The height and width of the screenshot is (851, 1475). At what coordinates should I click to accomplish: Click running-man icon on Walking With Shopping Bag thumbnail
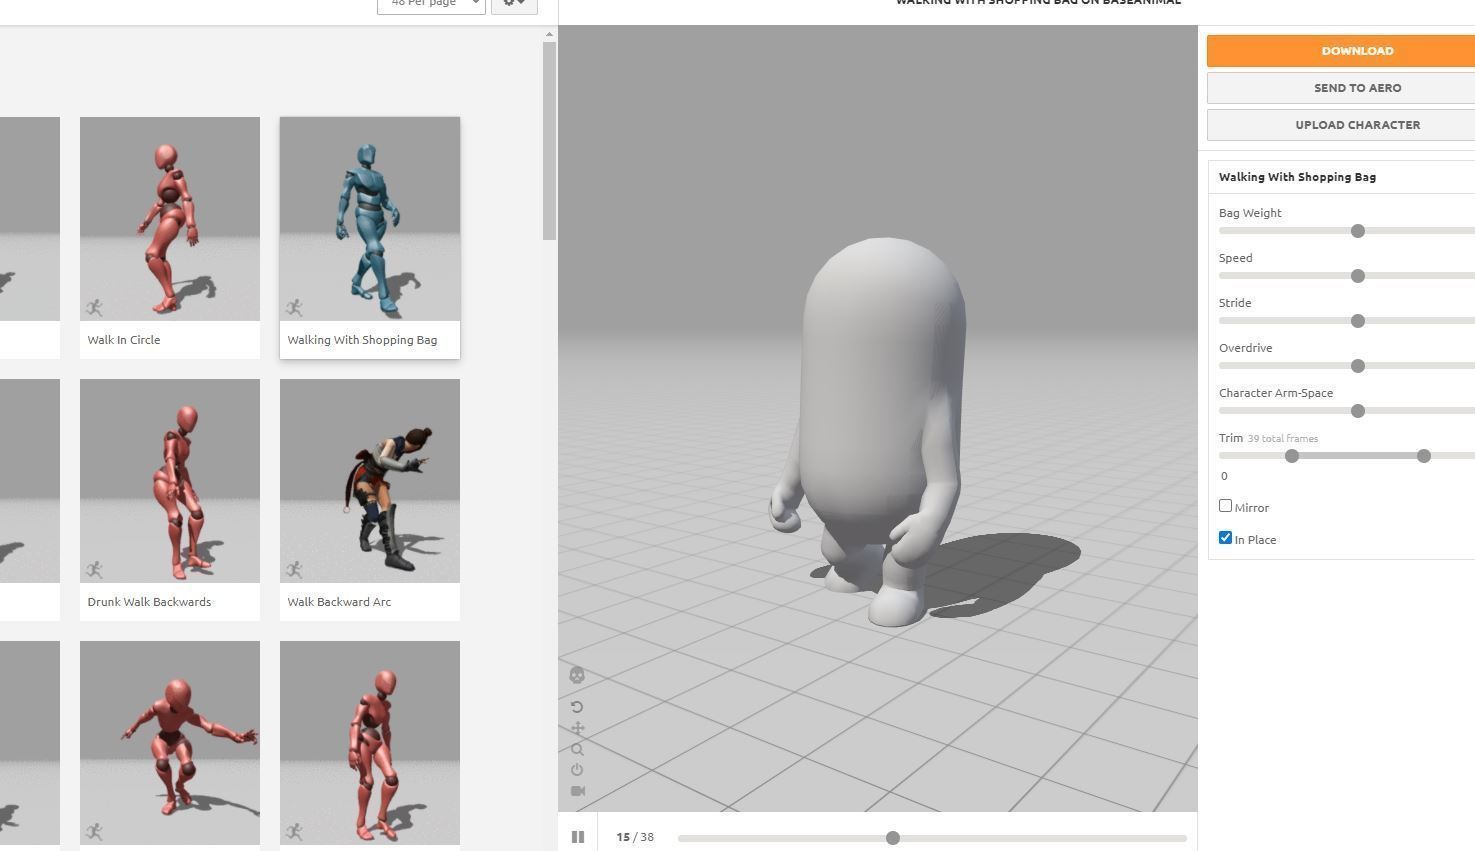pyautogui.click(x=294, y=308)
